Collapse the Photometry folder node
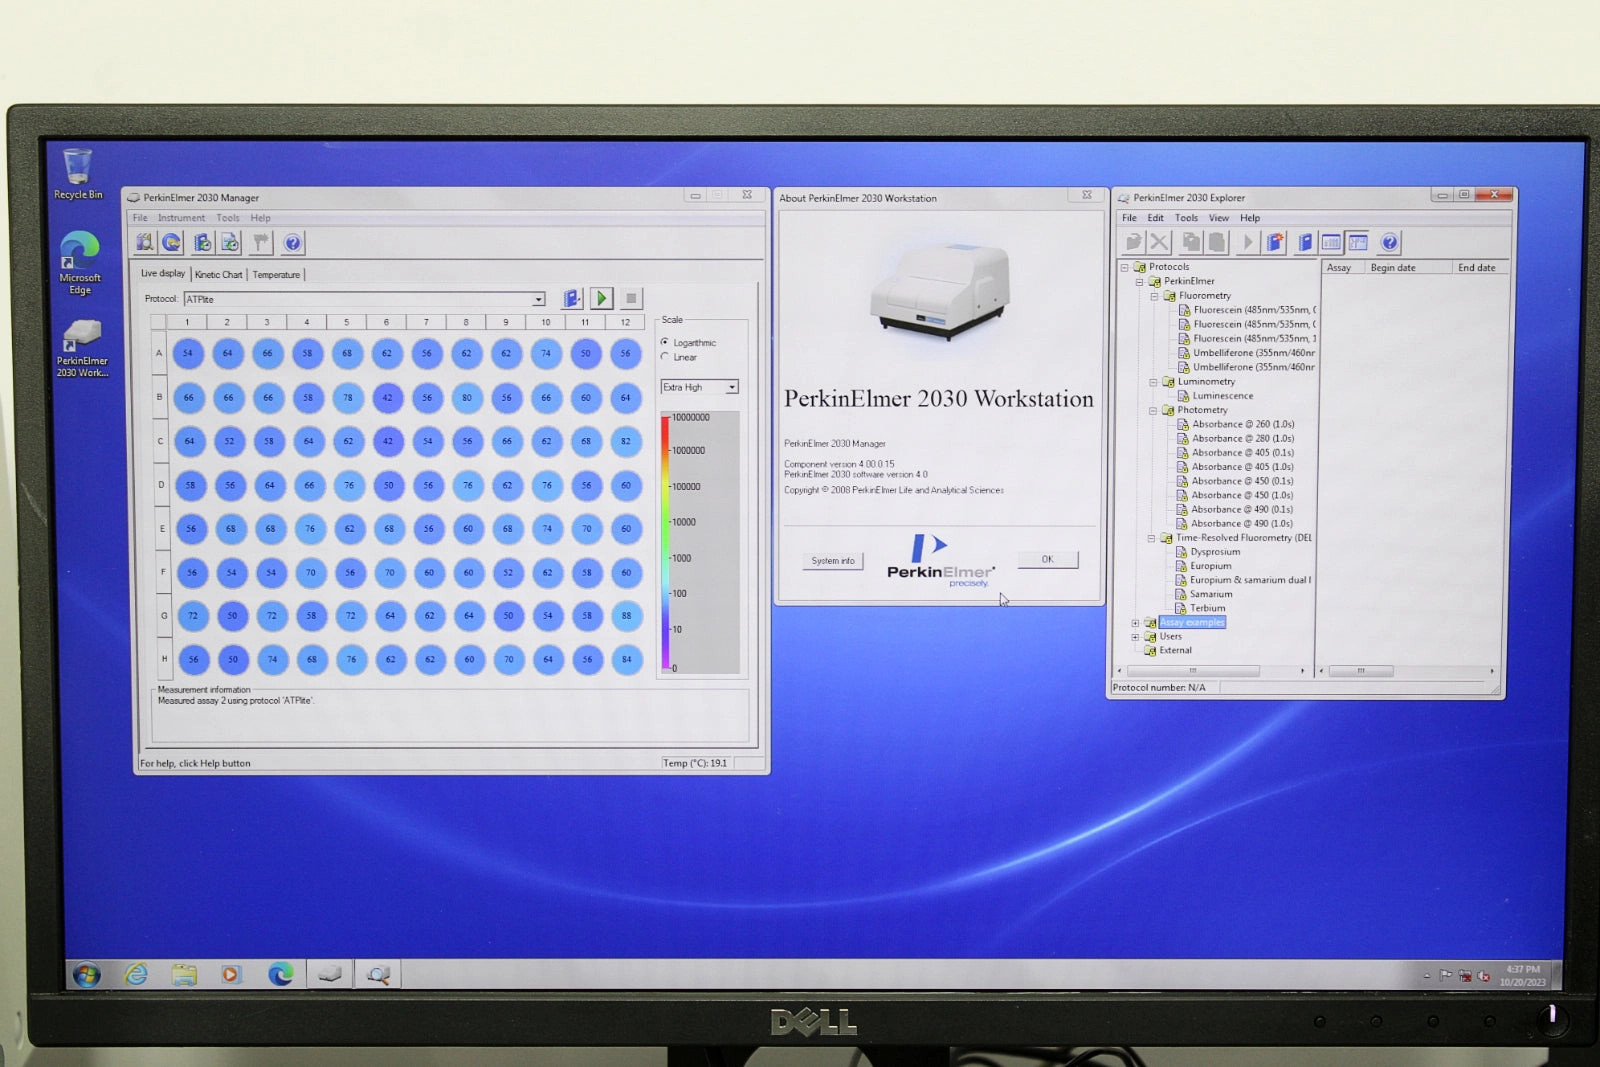 coord(1153,410)
